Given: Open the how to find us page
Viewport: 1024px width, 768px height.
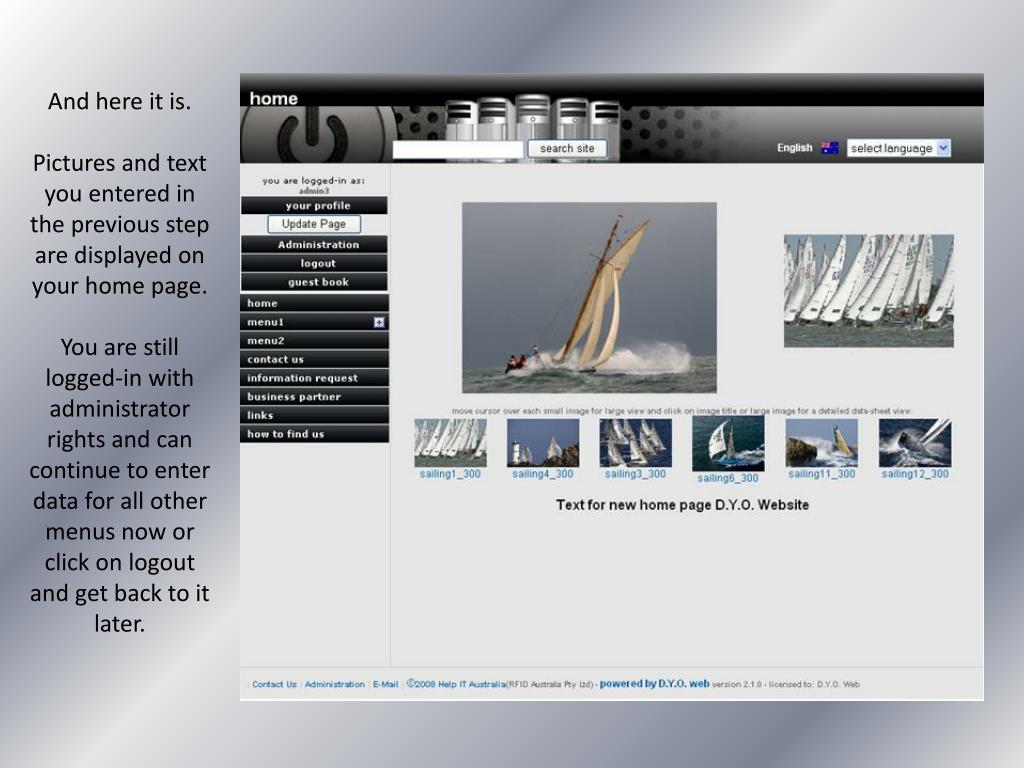Looking at the screenshot, I should coord(314,434).
